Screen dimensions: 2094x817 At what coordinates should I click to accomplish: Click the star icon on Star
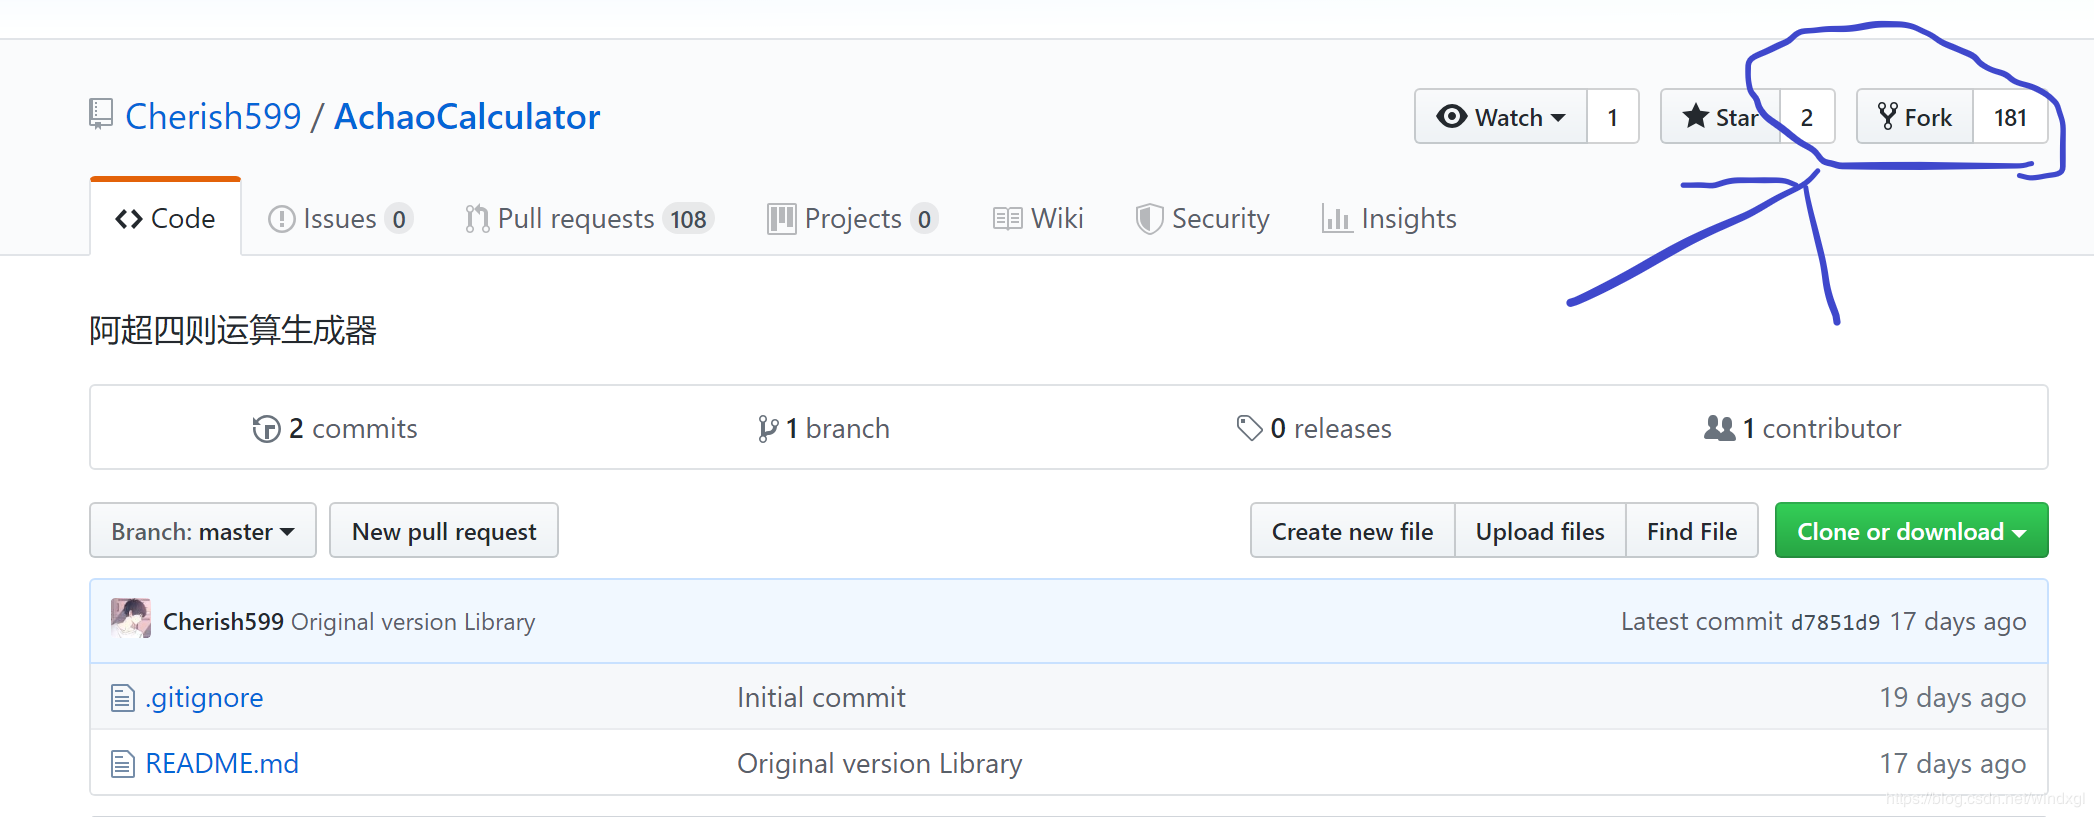pos(1695,116)
